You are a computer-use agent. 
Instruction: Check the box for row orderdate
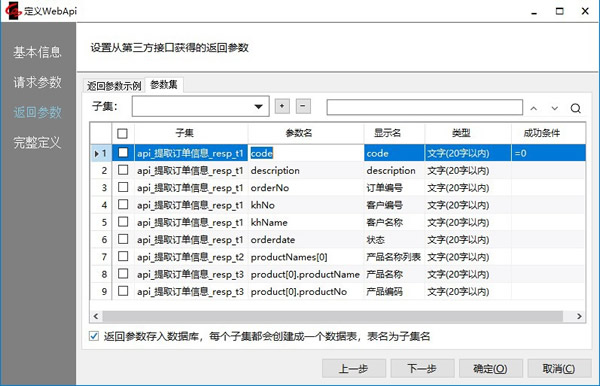[123, 239]
